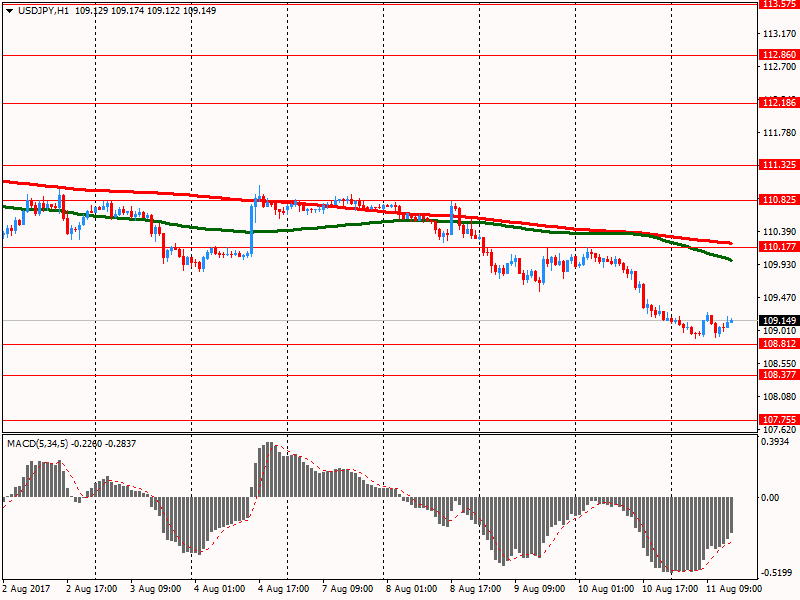Click the 108.550 price scale value

(779, 363)
